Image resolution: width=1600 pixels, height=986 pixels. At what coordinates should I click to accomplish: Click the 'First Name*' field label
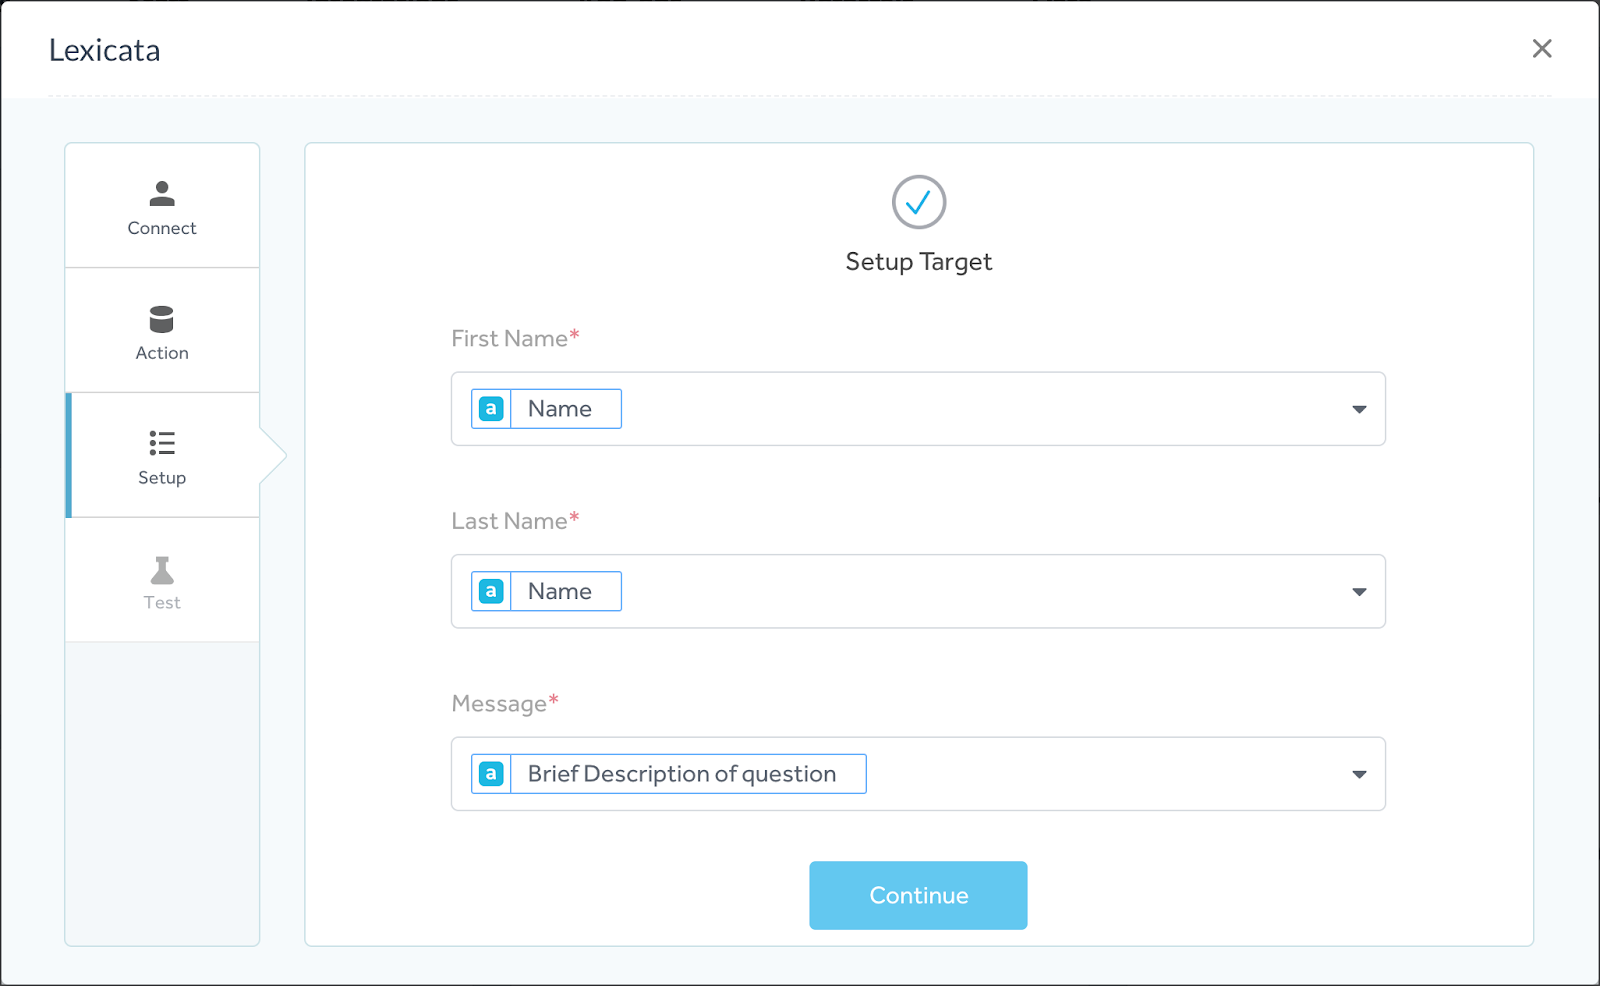515,339
